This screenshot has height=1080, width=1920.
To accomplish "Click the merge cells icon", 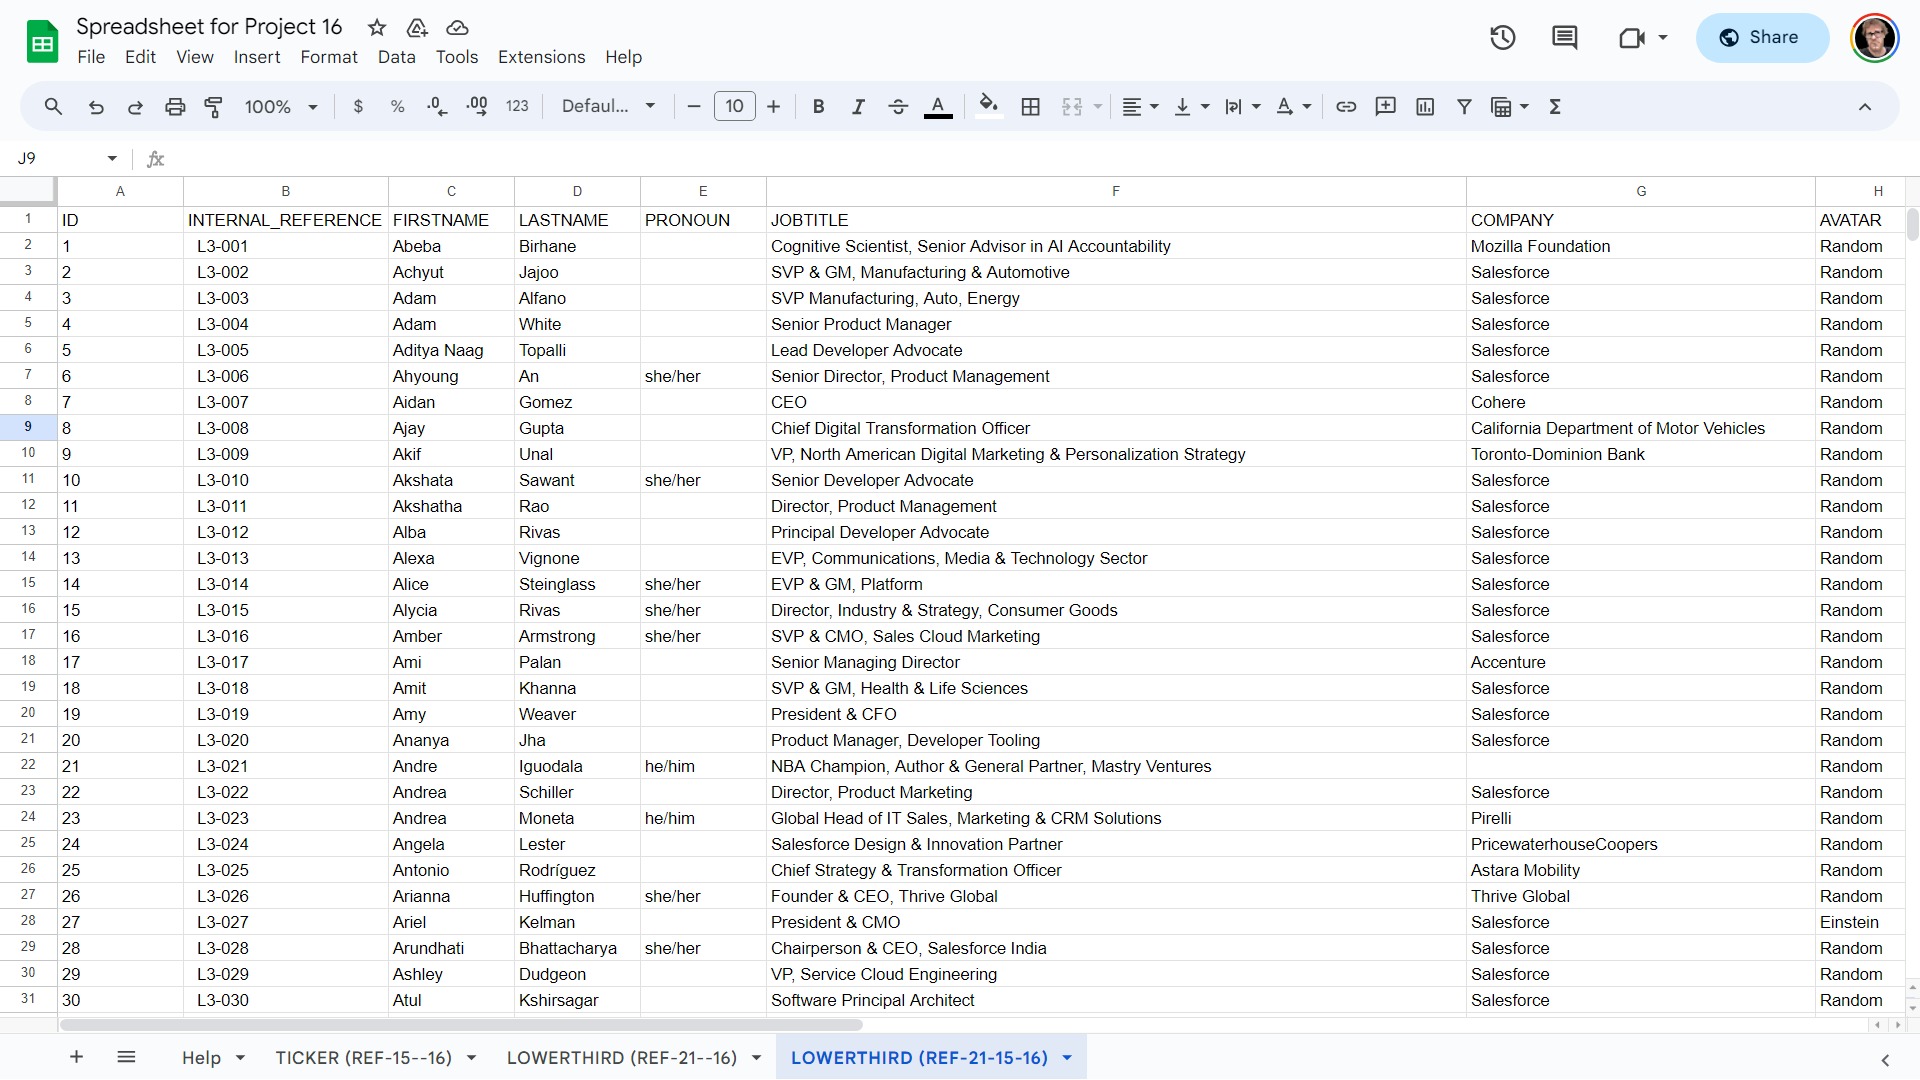I will pos(1072,107).
